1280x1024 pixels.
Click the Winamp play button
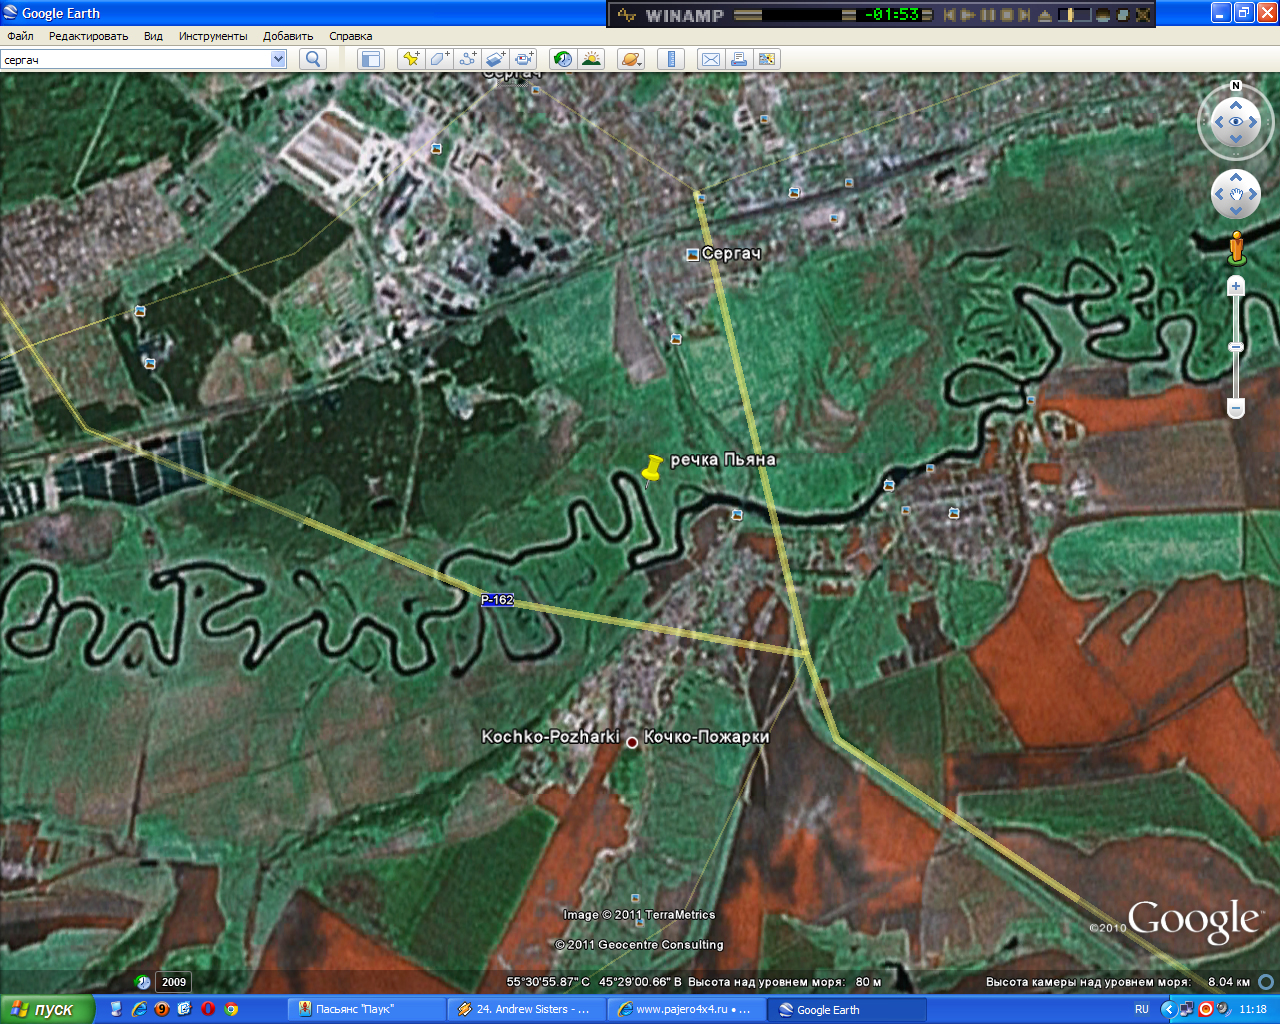[968, 15]
